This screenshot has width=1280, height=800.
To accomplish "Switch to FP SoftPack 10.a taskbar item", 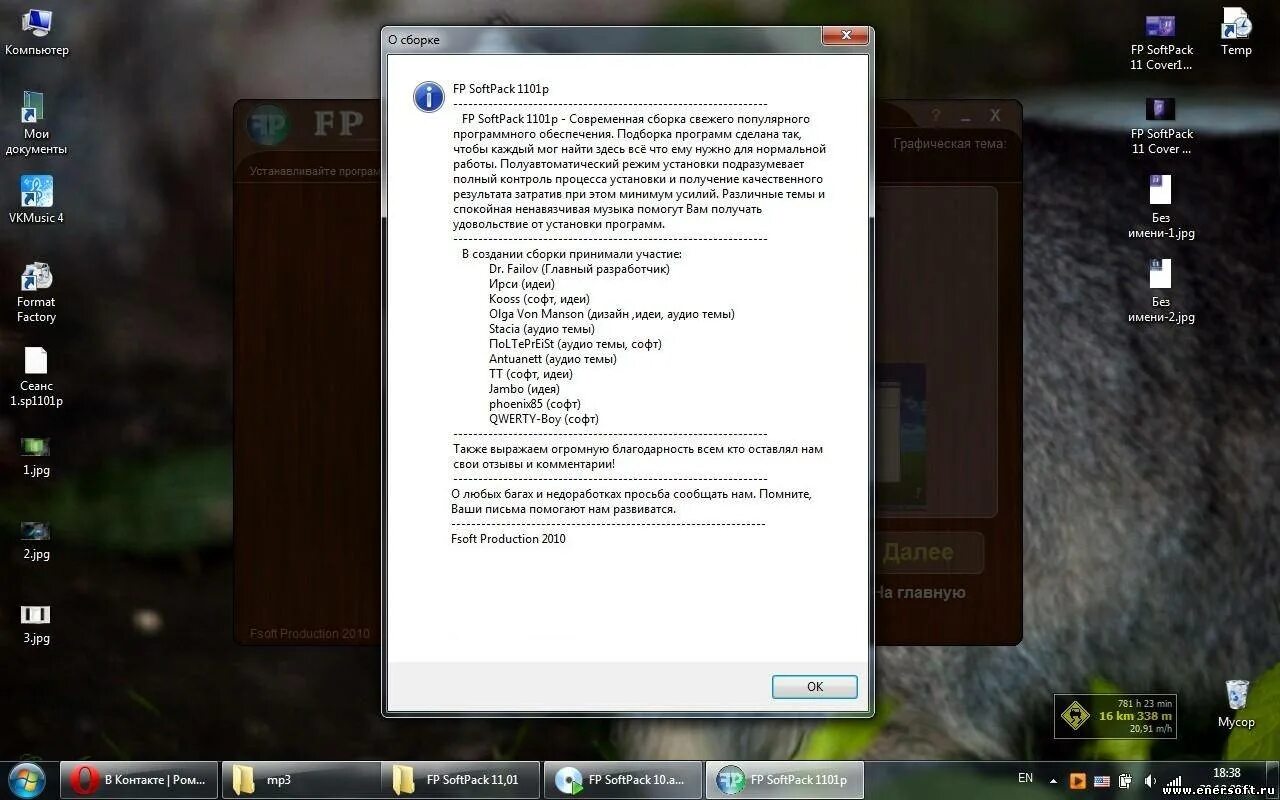I will click(622, 780).
